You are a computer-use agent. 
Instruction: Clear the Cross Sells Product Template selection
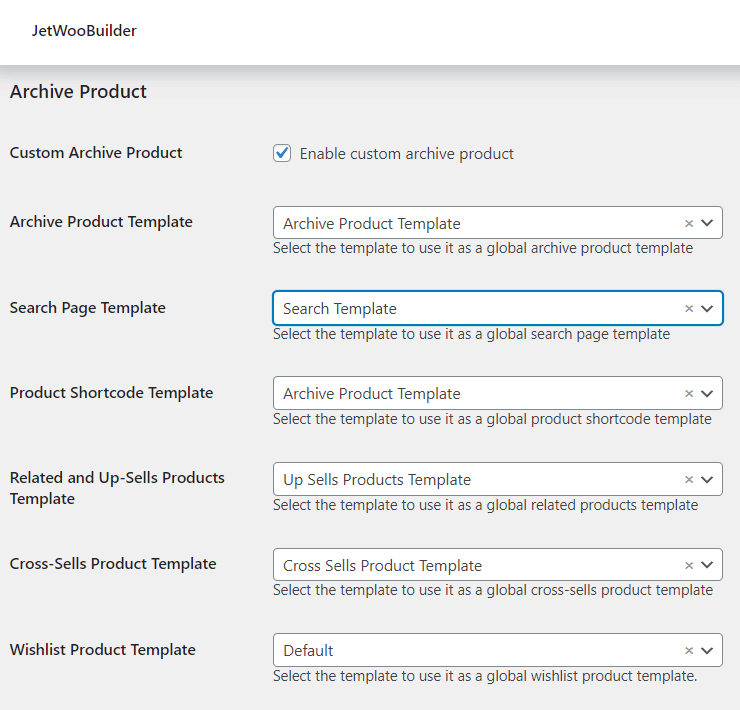tap(689, 566)
